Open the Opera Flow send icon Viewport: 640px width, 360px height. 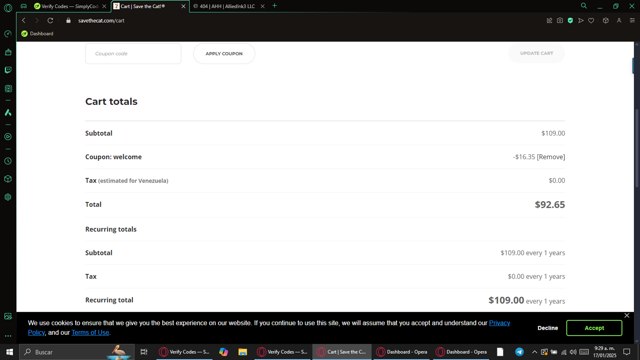click(580, 20)
